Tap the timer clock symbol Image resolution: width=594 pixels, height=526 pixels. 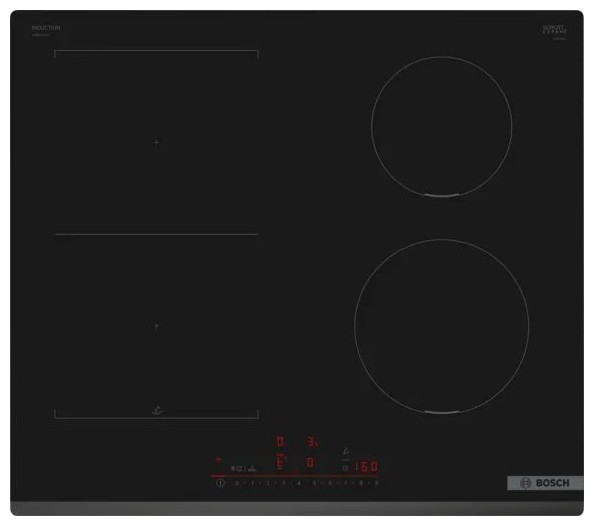[x=345, y=468]
